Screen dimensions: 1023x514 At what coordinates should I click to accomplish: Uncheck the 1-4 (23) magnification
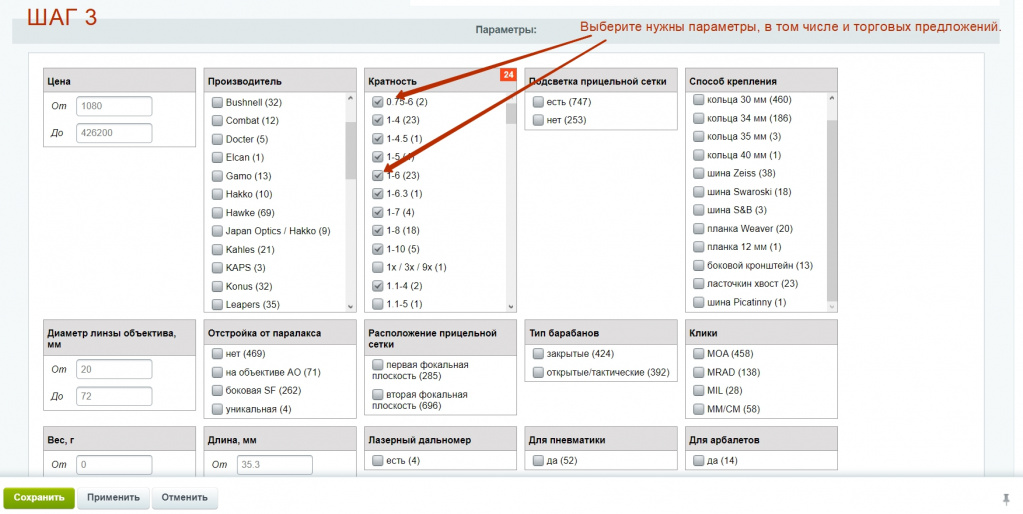coord(378,120)
